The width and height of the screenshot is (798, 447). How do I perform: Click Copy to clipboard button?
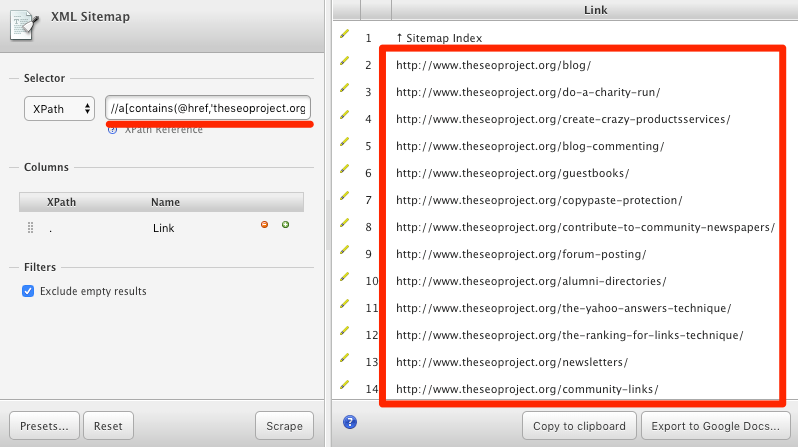579,426
